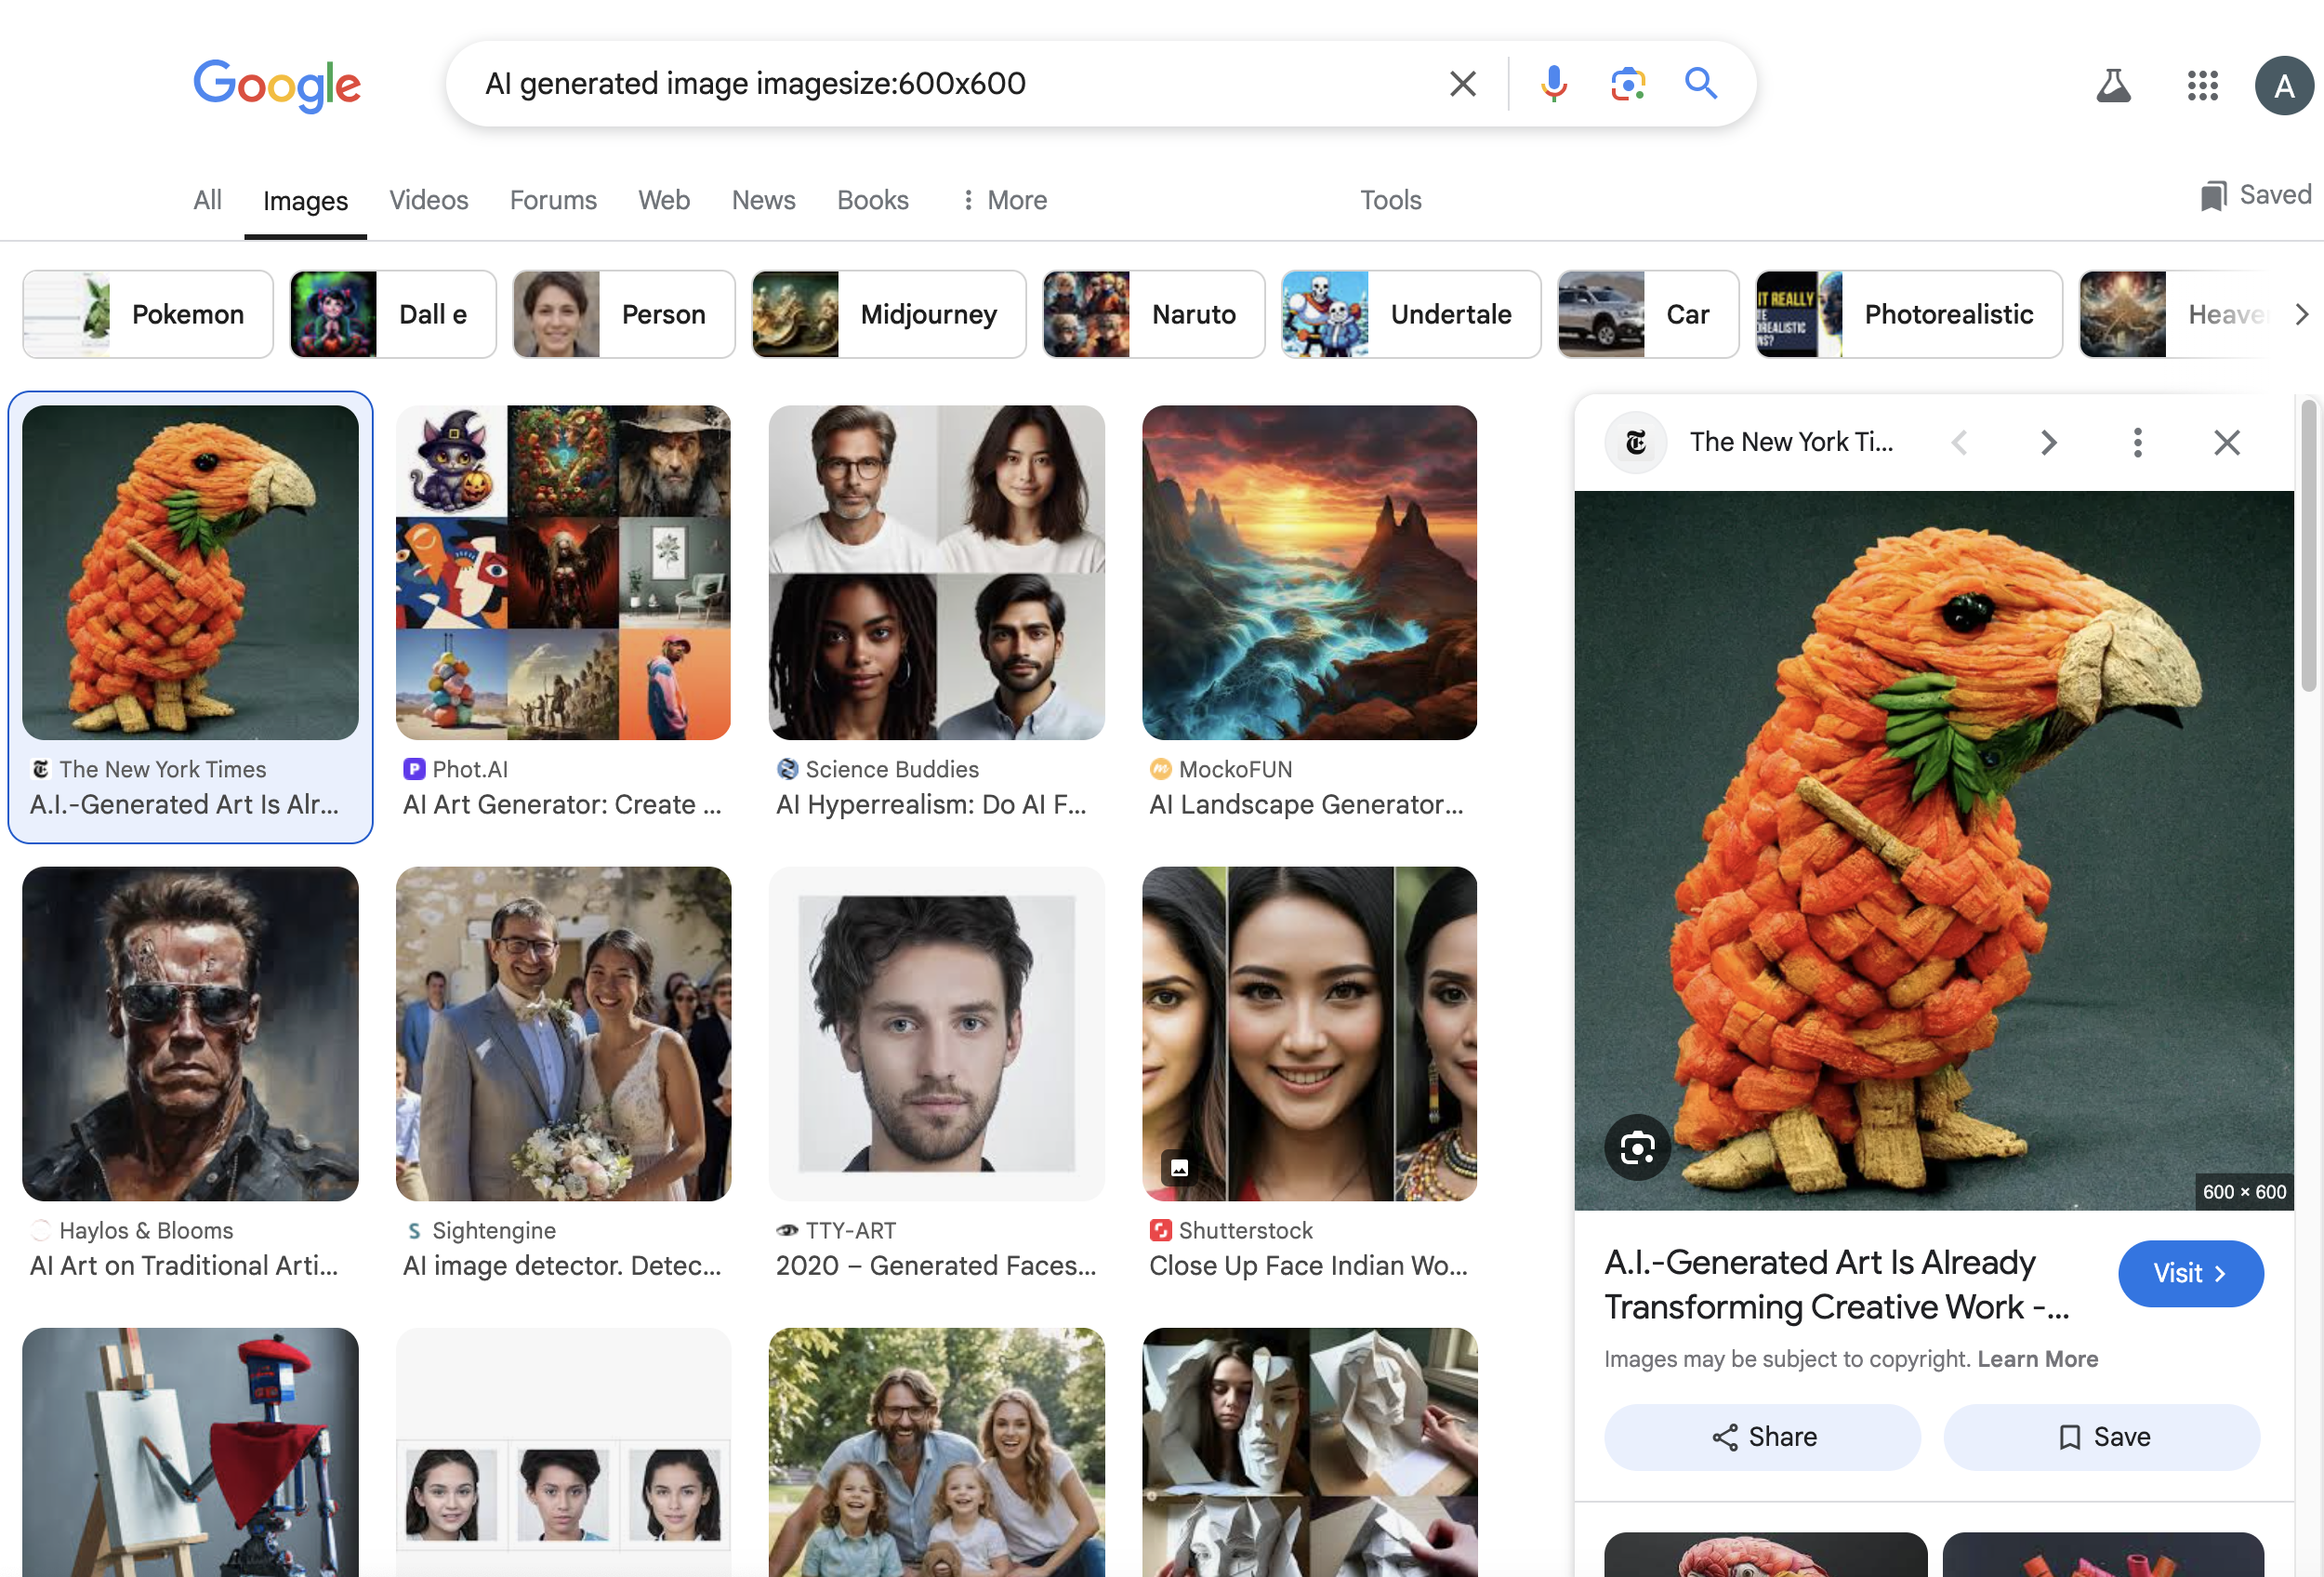
Task: Click the Visit button in preview panel
Action: point(2190,1273)
